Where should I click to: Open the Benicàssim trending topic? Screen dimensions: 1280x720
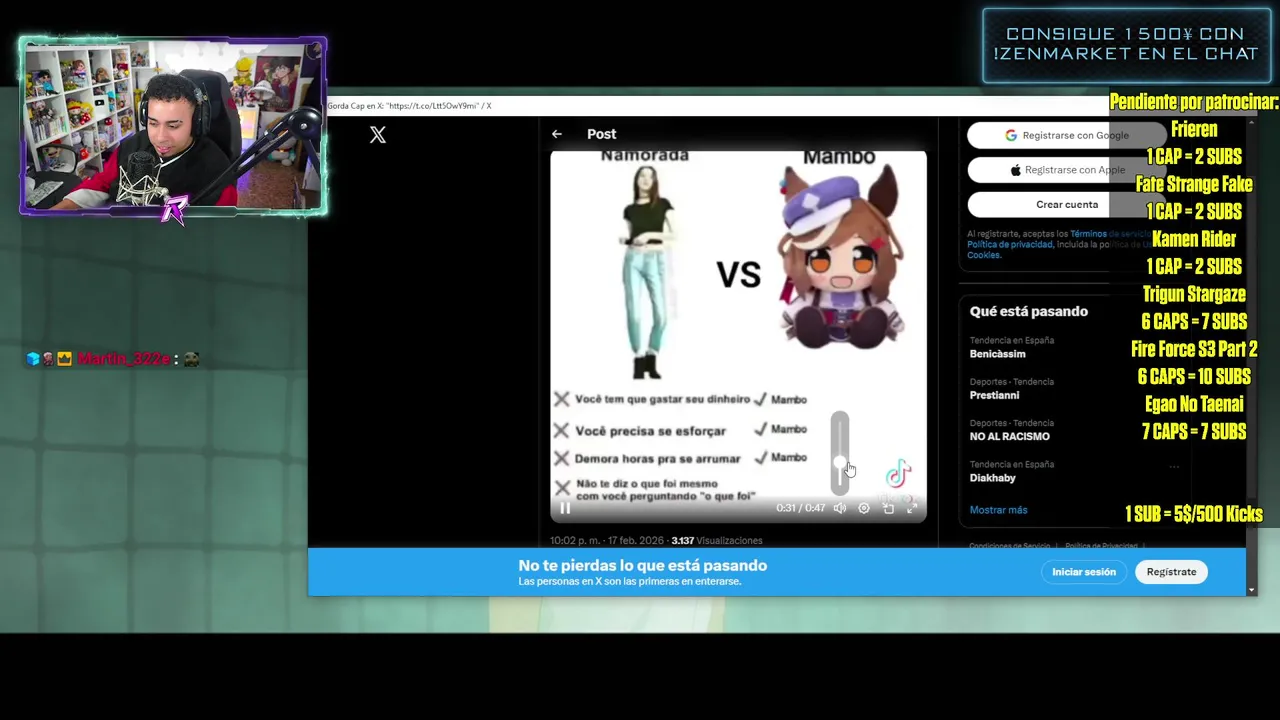997,354
